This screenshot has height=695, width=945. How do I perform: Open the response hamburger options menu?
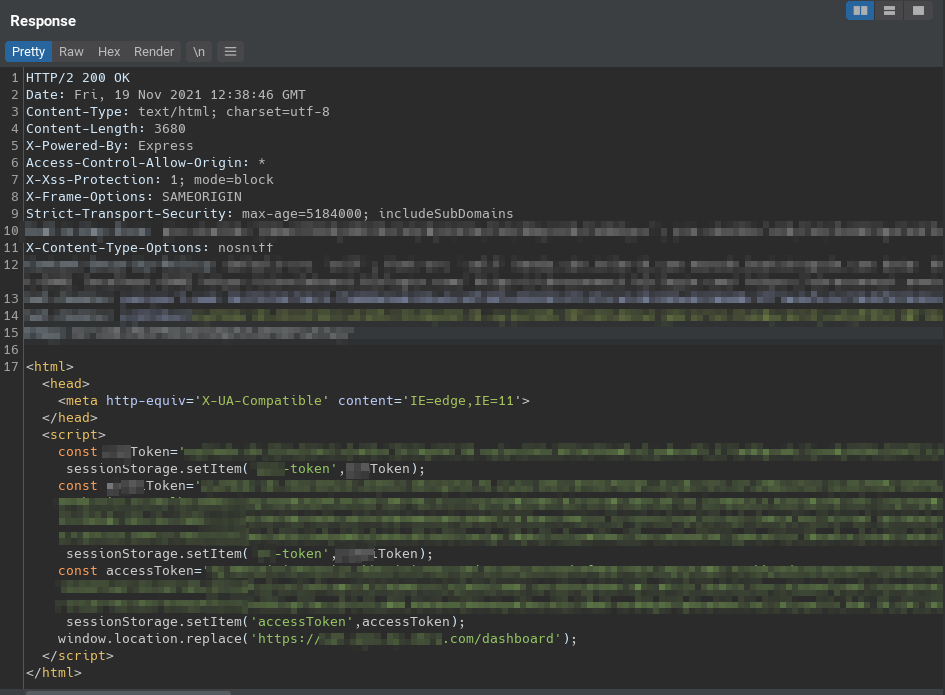pos(230,52)
